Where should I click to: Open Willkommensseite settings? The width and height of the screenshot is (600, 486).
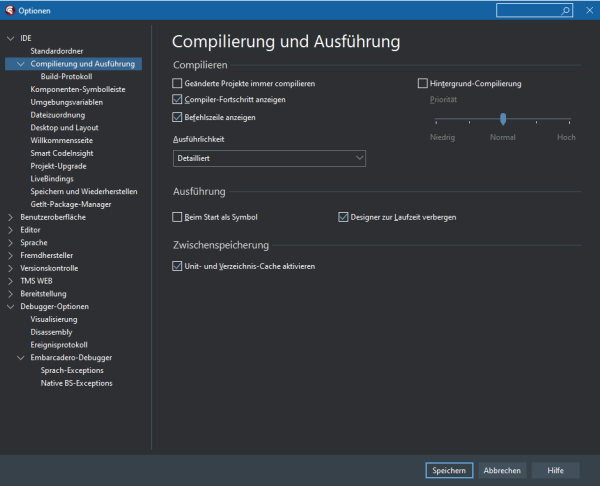point(62,140)
